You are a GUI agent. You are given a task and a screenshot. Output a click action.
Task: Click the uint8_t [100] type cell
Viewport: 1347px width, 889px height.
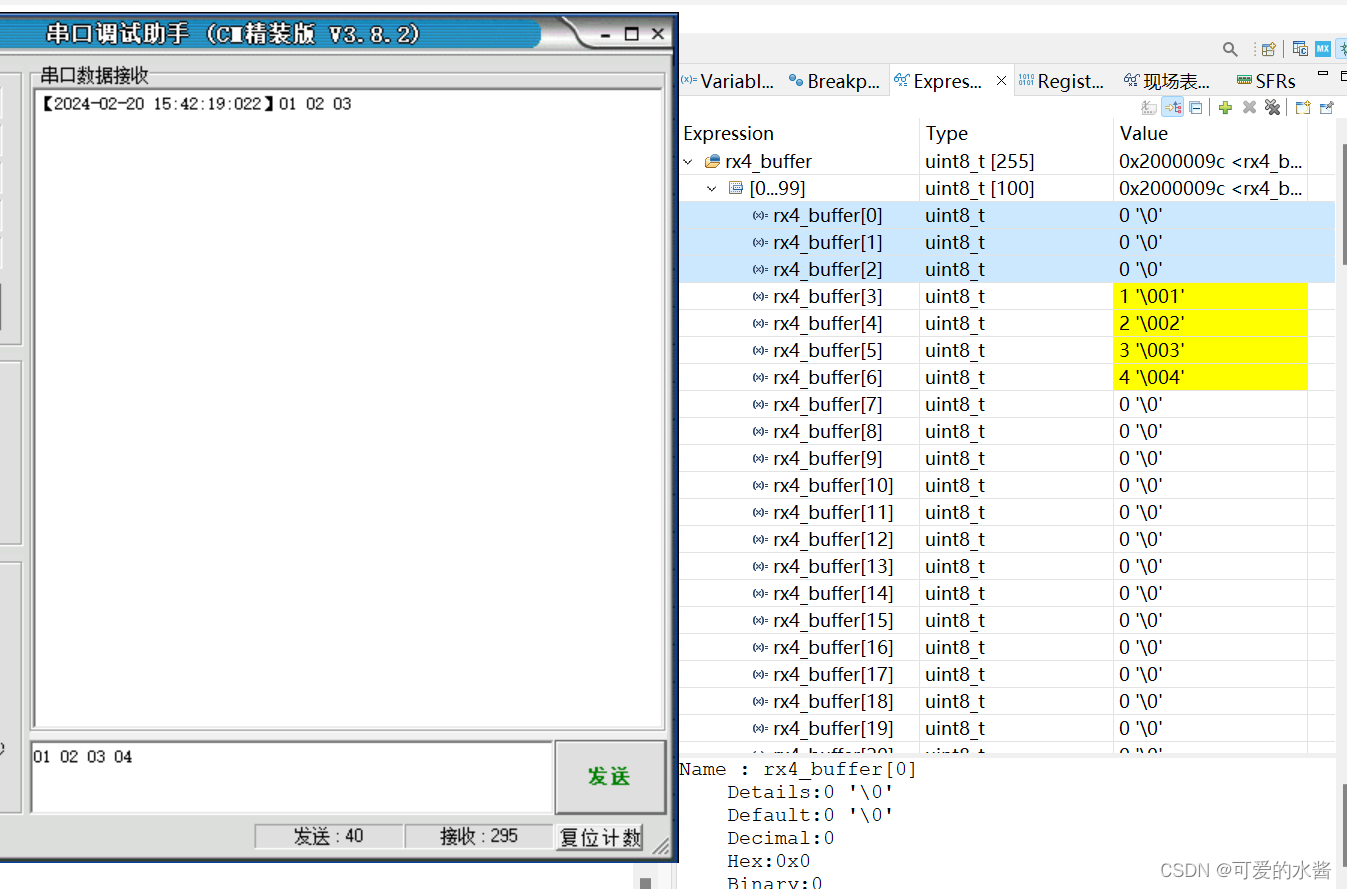click(x=1016, y=189)
